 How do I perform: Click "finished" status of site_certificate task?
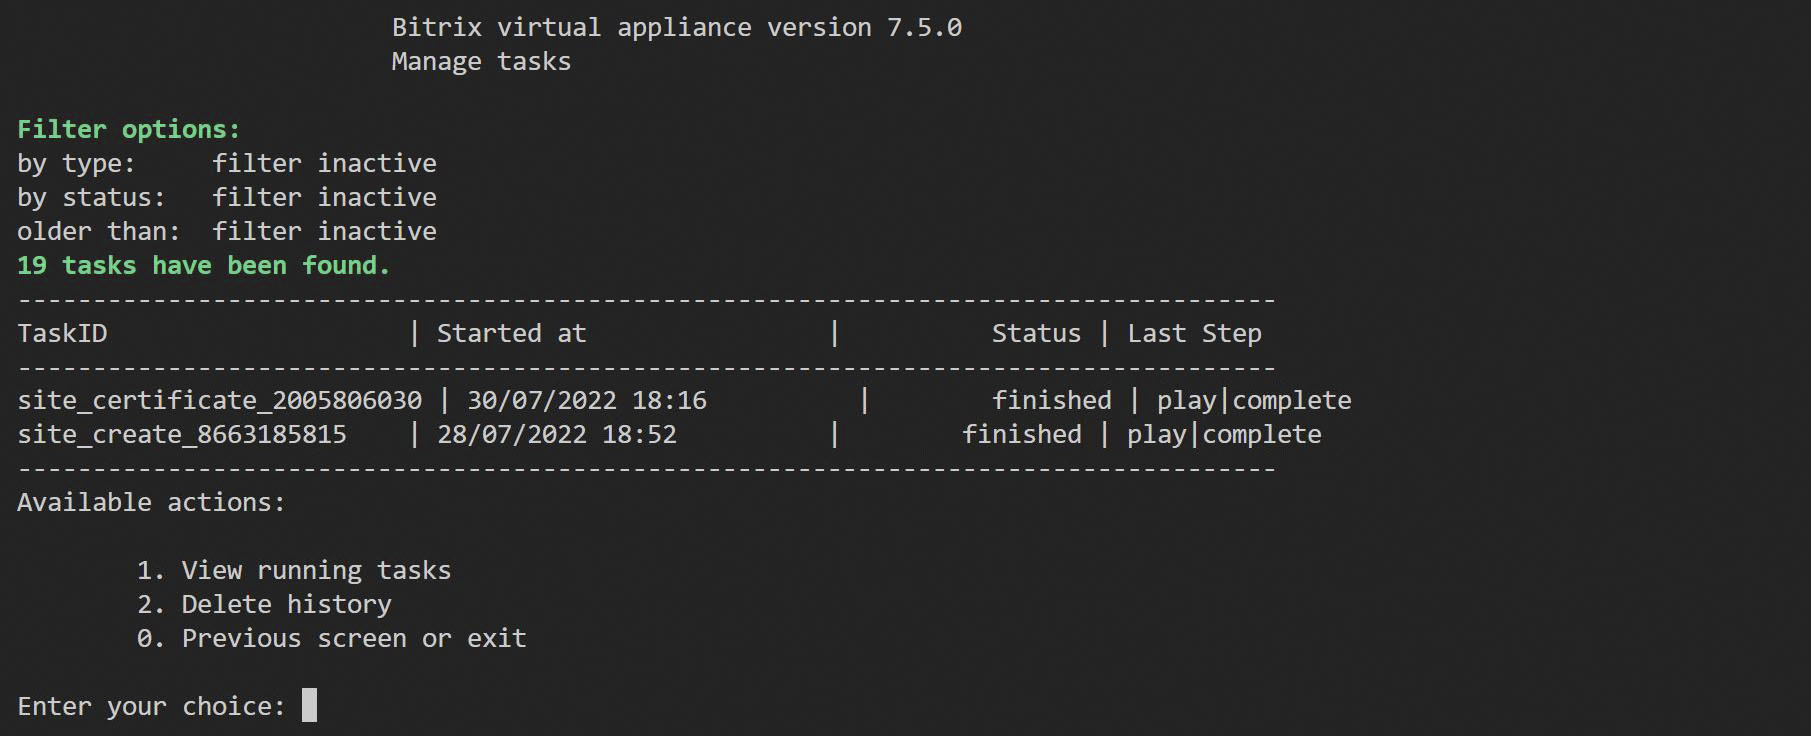pyautogui.click(x=1051, y=401)
